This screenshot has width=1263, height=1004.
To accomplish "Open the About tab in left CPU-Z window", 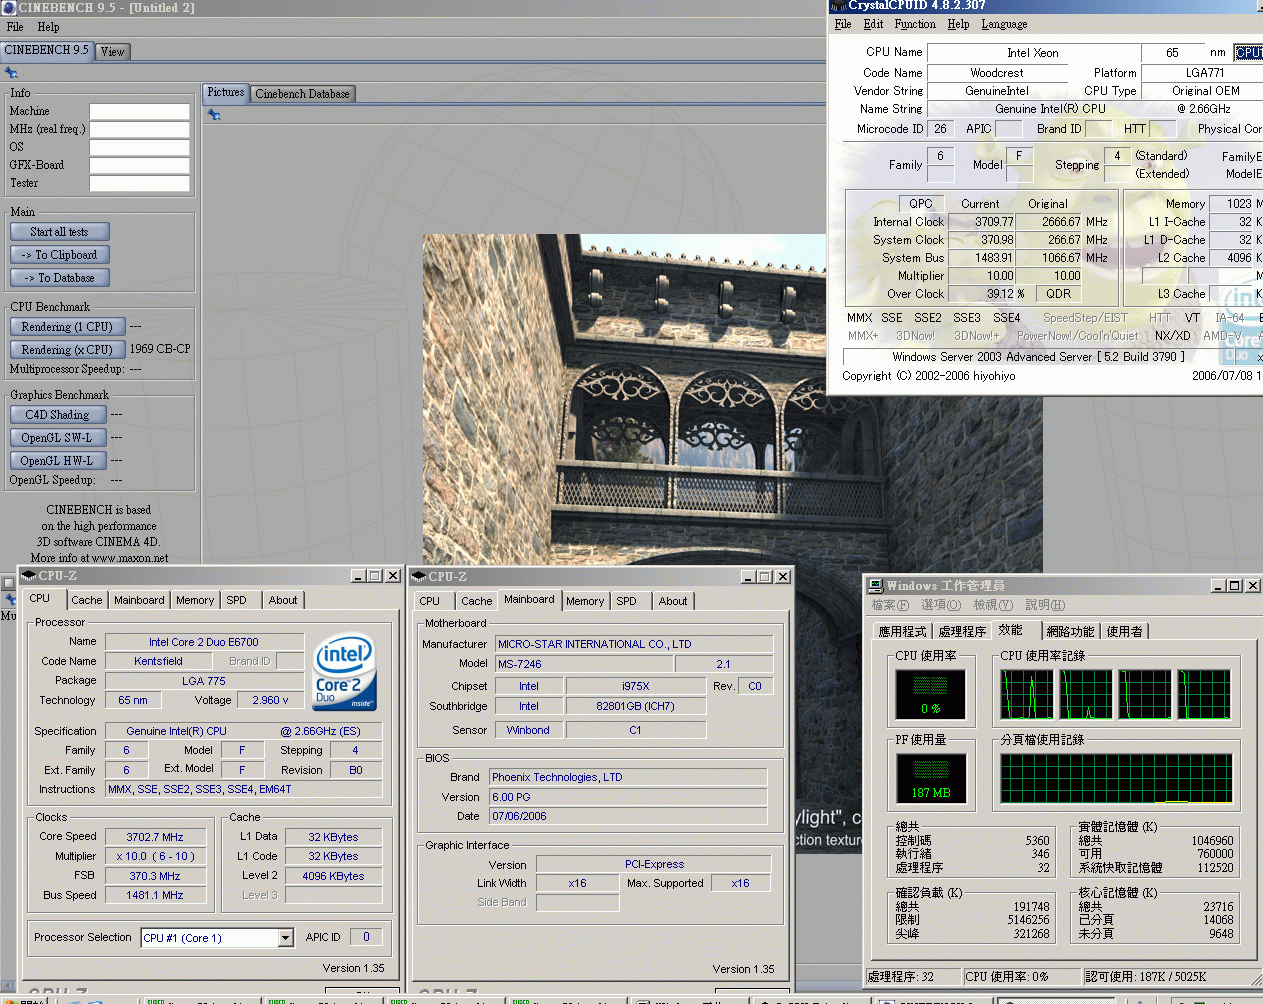I will pos(283,600).
